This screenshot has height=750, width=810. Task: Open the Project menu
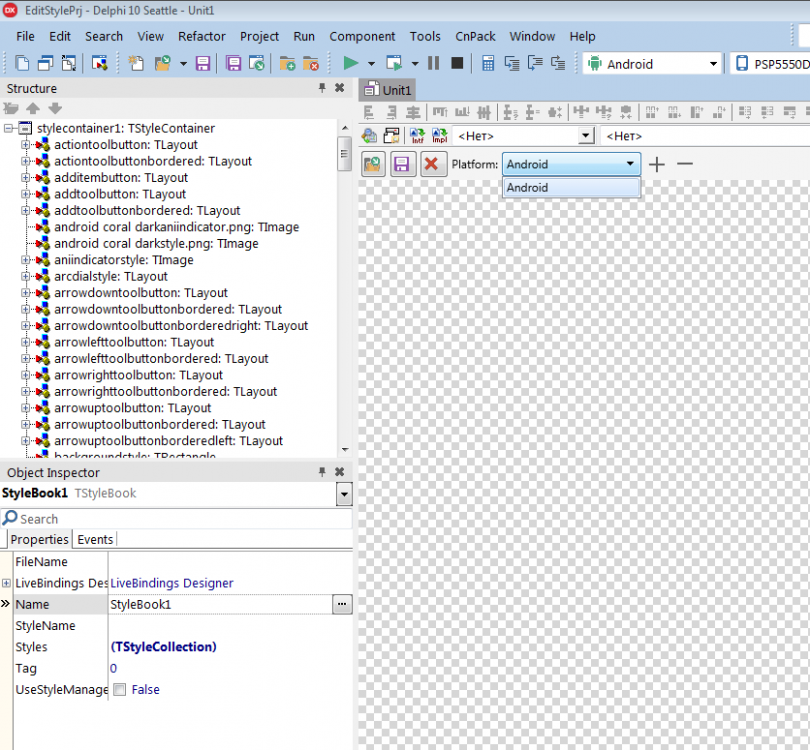(x=259, y=36)
